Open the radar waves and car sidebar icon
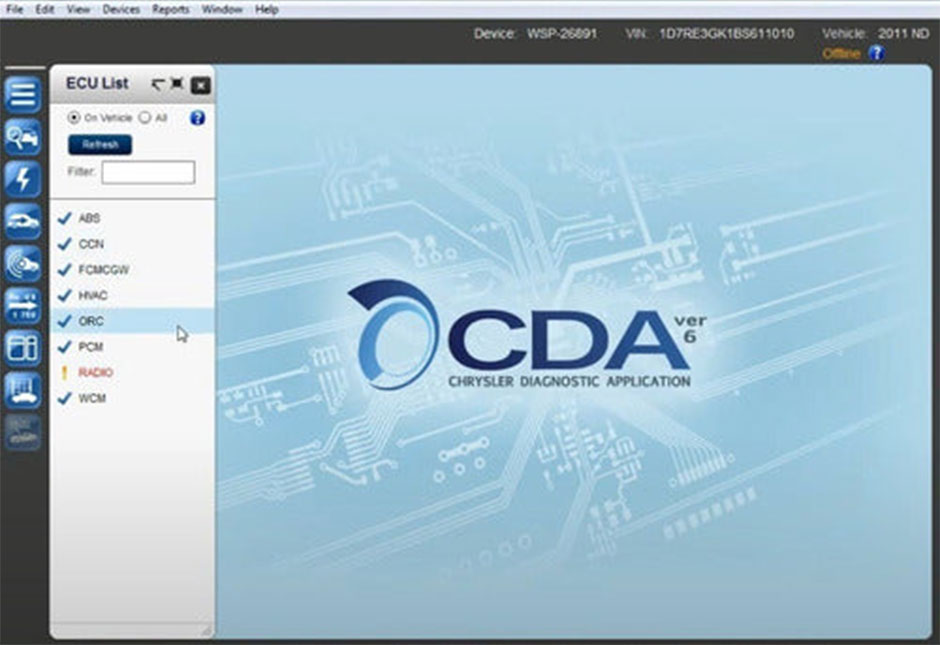Viewport: 940px width, 645px height. (x=23, y=263)
